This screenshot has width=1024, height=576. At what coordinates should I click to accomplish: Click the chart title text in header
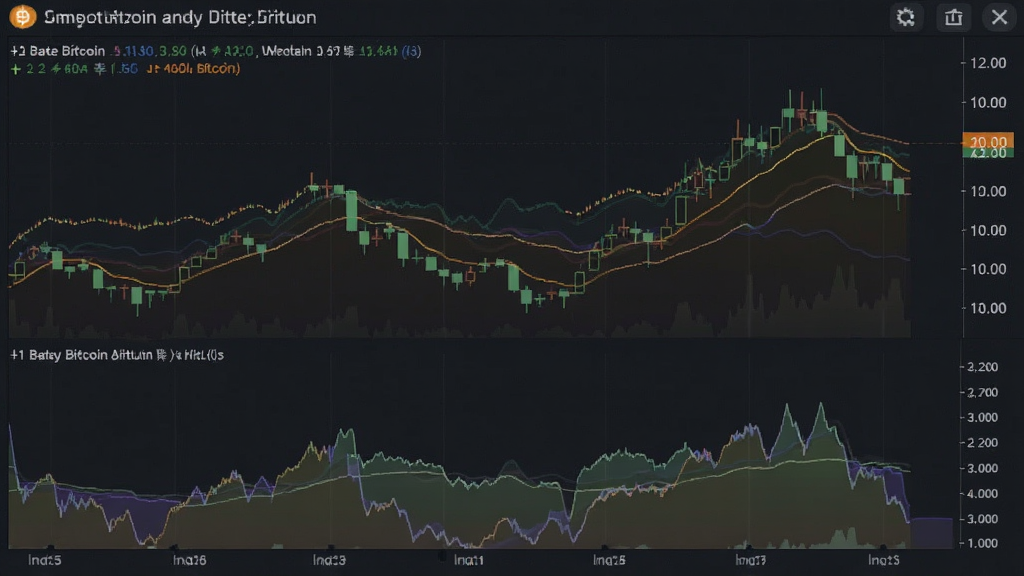(x=180, y=17)
